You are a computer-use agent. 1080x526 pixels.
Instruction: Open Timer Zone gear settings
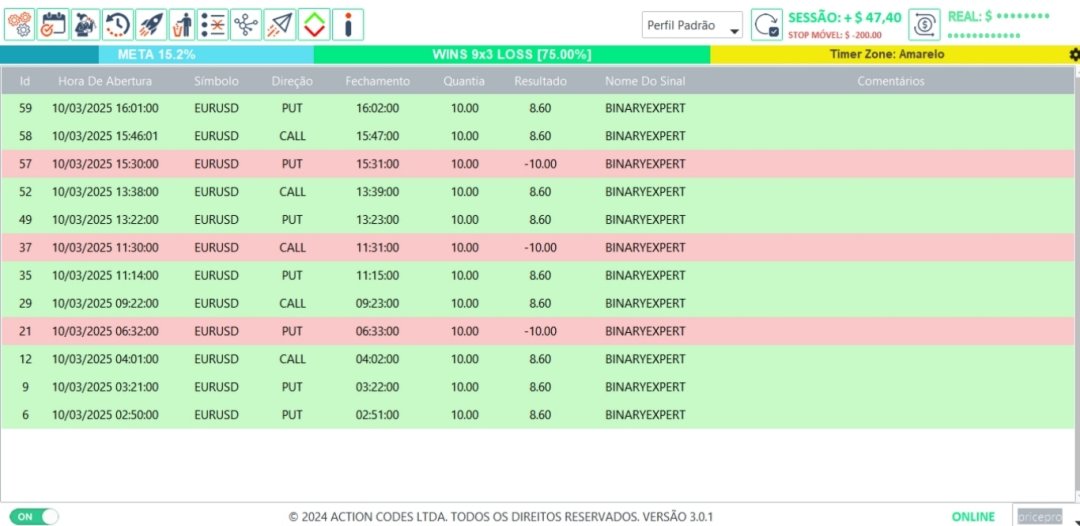1074,54
